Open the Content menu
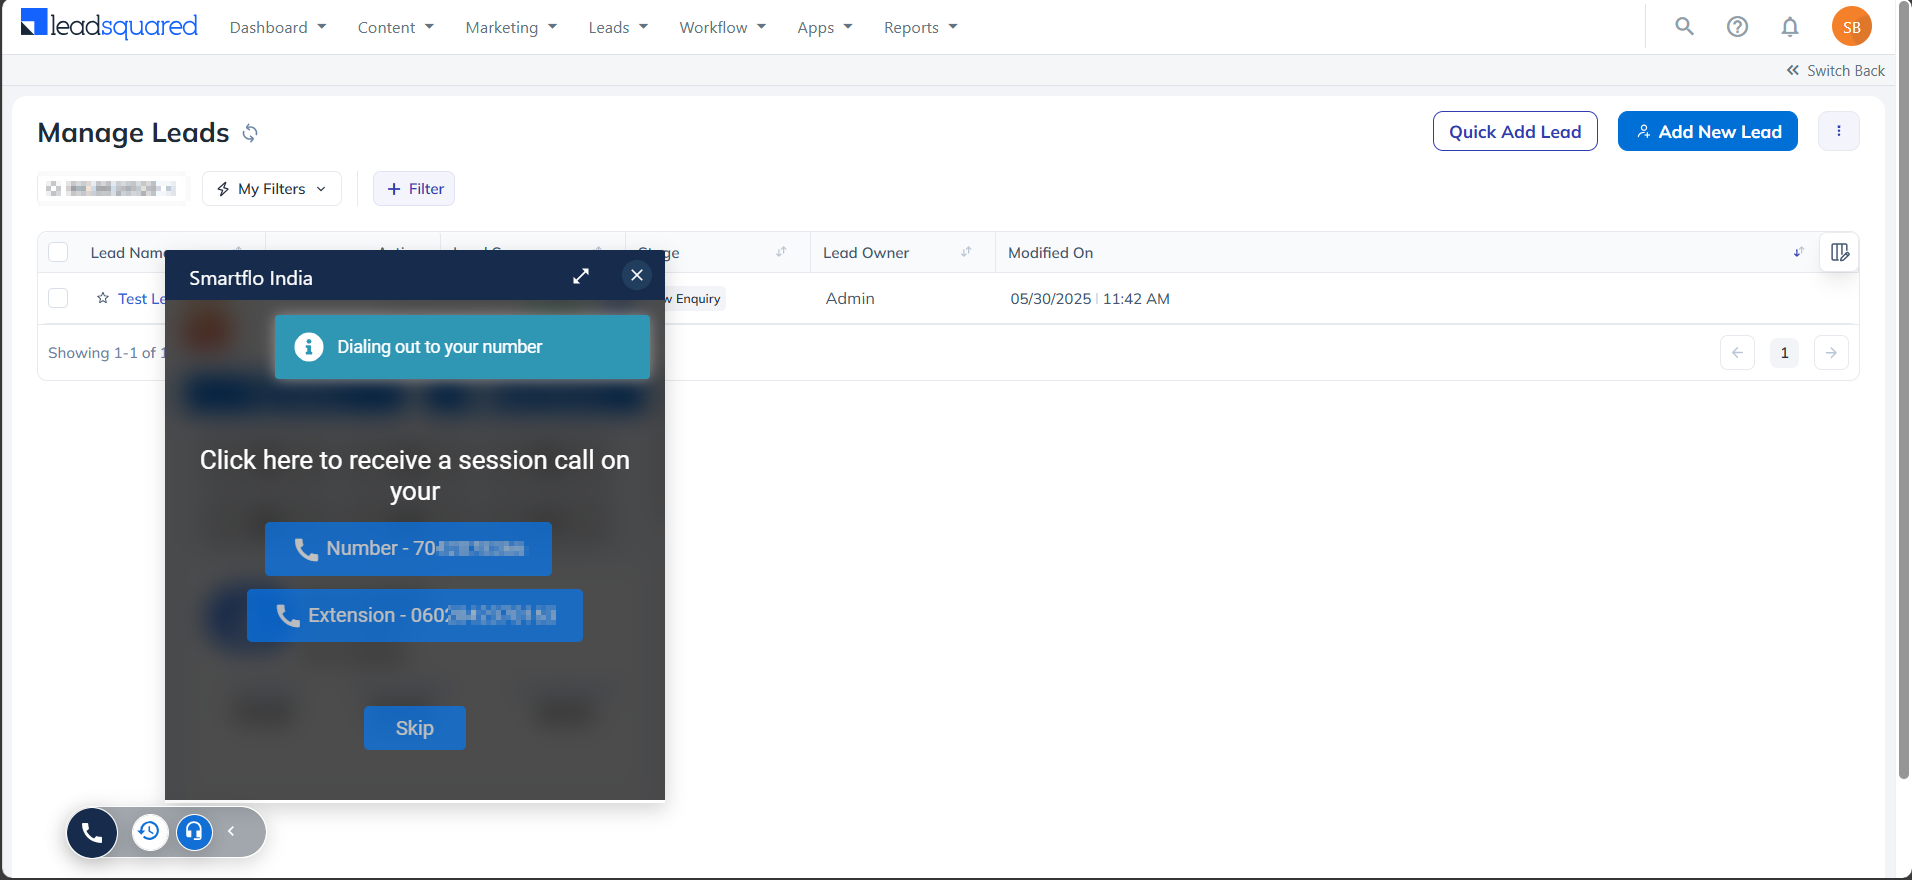 (396, 27)
